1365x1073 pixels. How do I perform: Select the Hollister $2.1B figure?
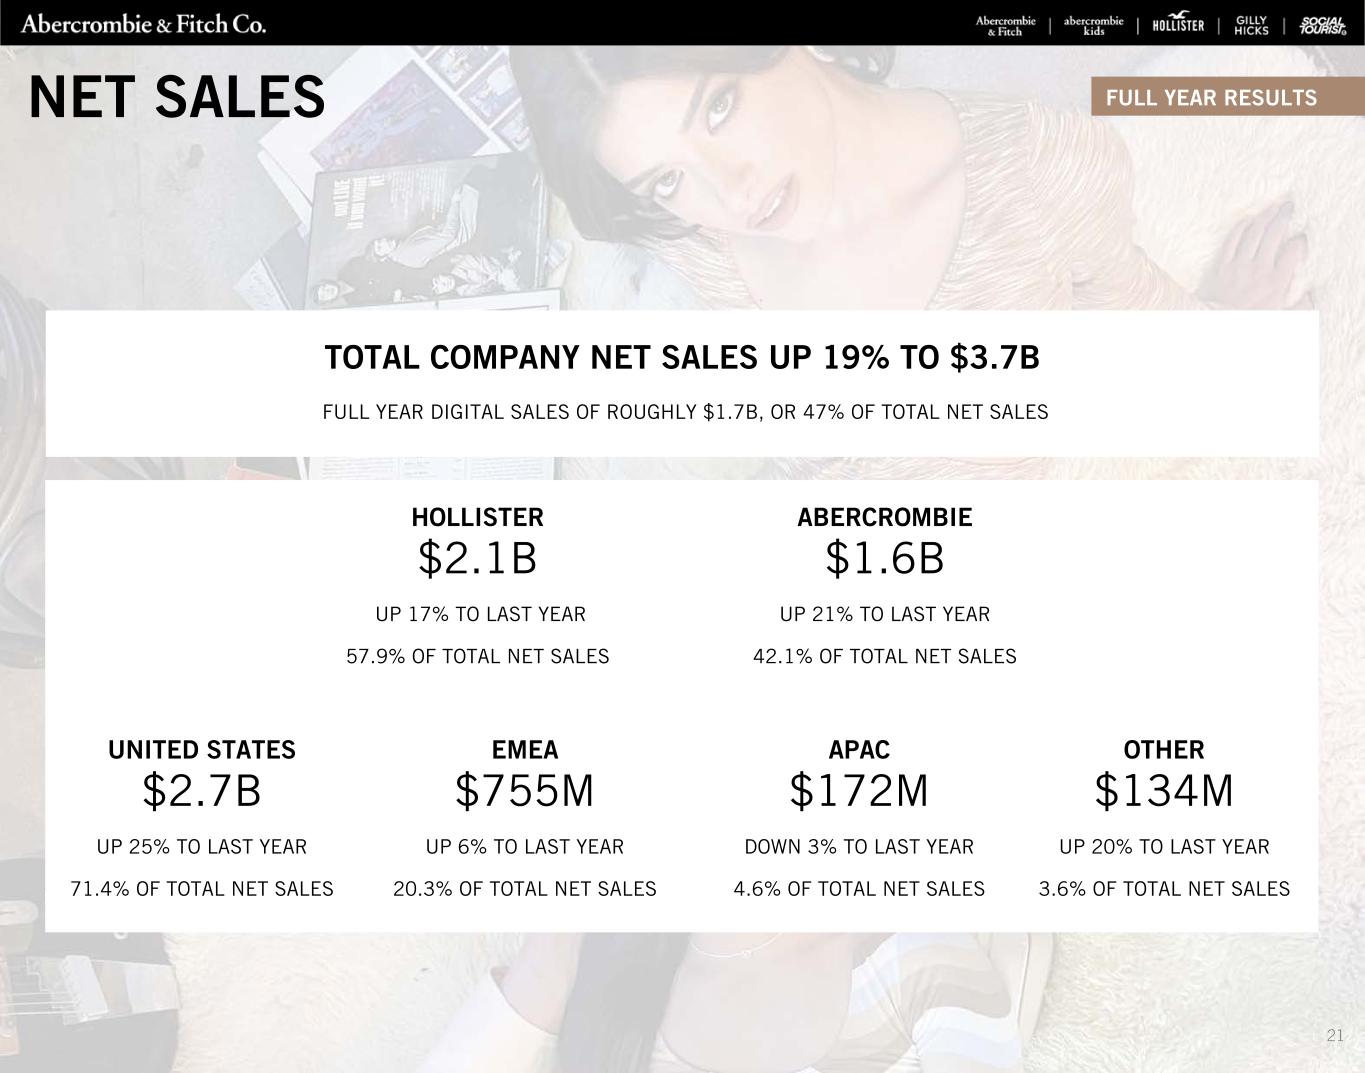coord(477,559)
